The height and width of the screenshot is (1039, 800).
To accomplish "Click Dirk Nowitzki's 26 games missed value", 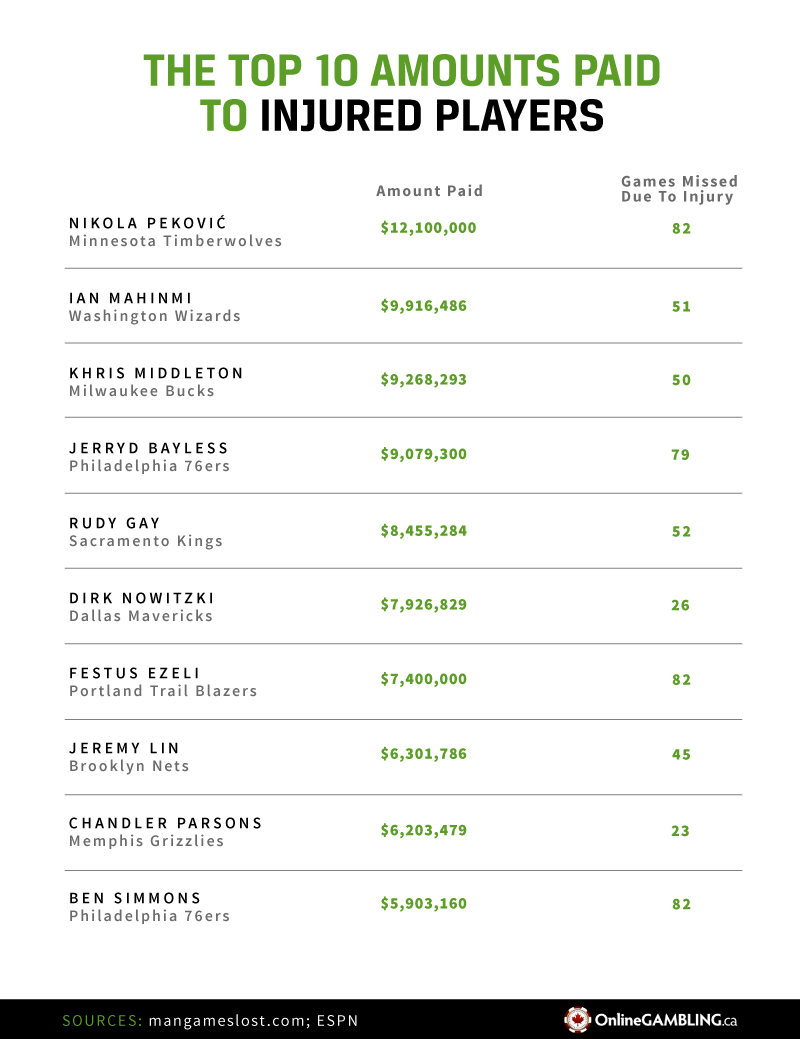I will click(x=681, y=605).
